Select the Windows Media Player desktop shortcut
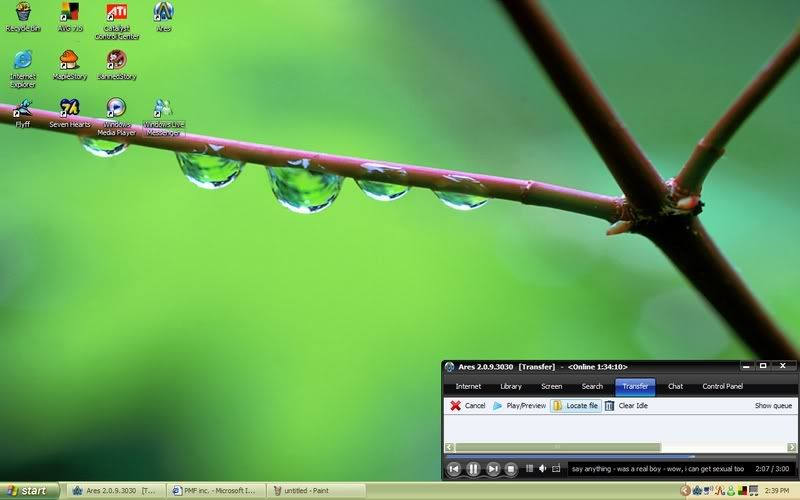The image size is (800, 500). [116, 112]
